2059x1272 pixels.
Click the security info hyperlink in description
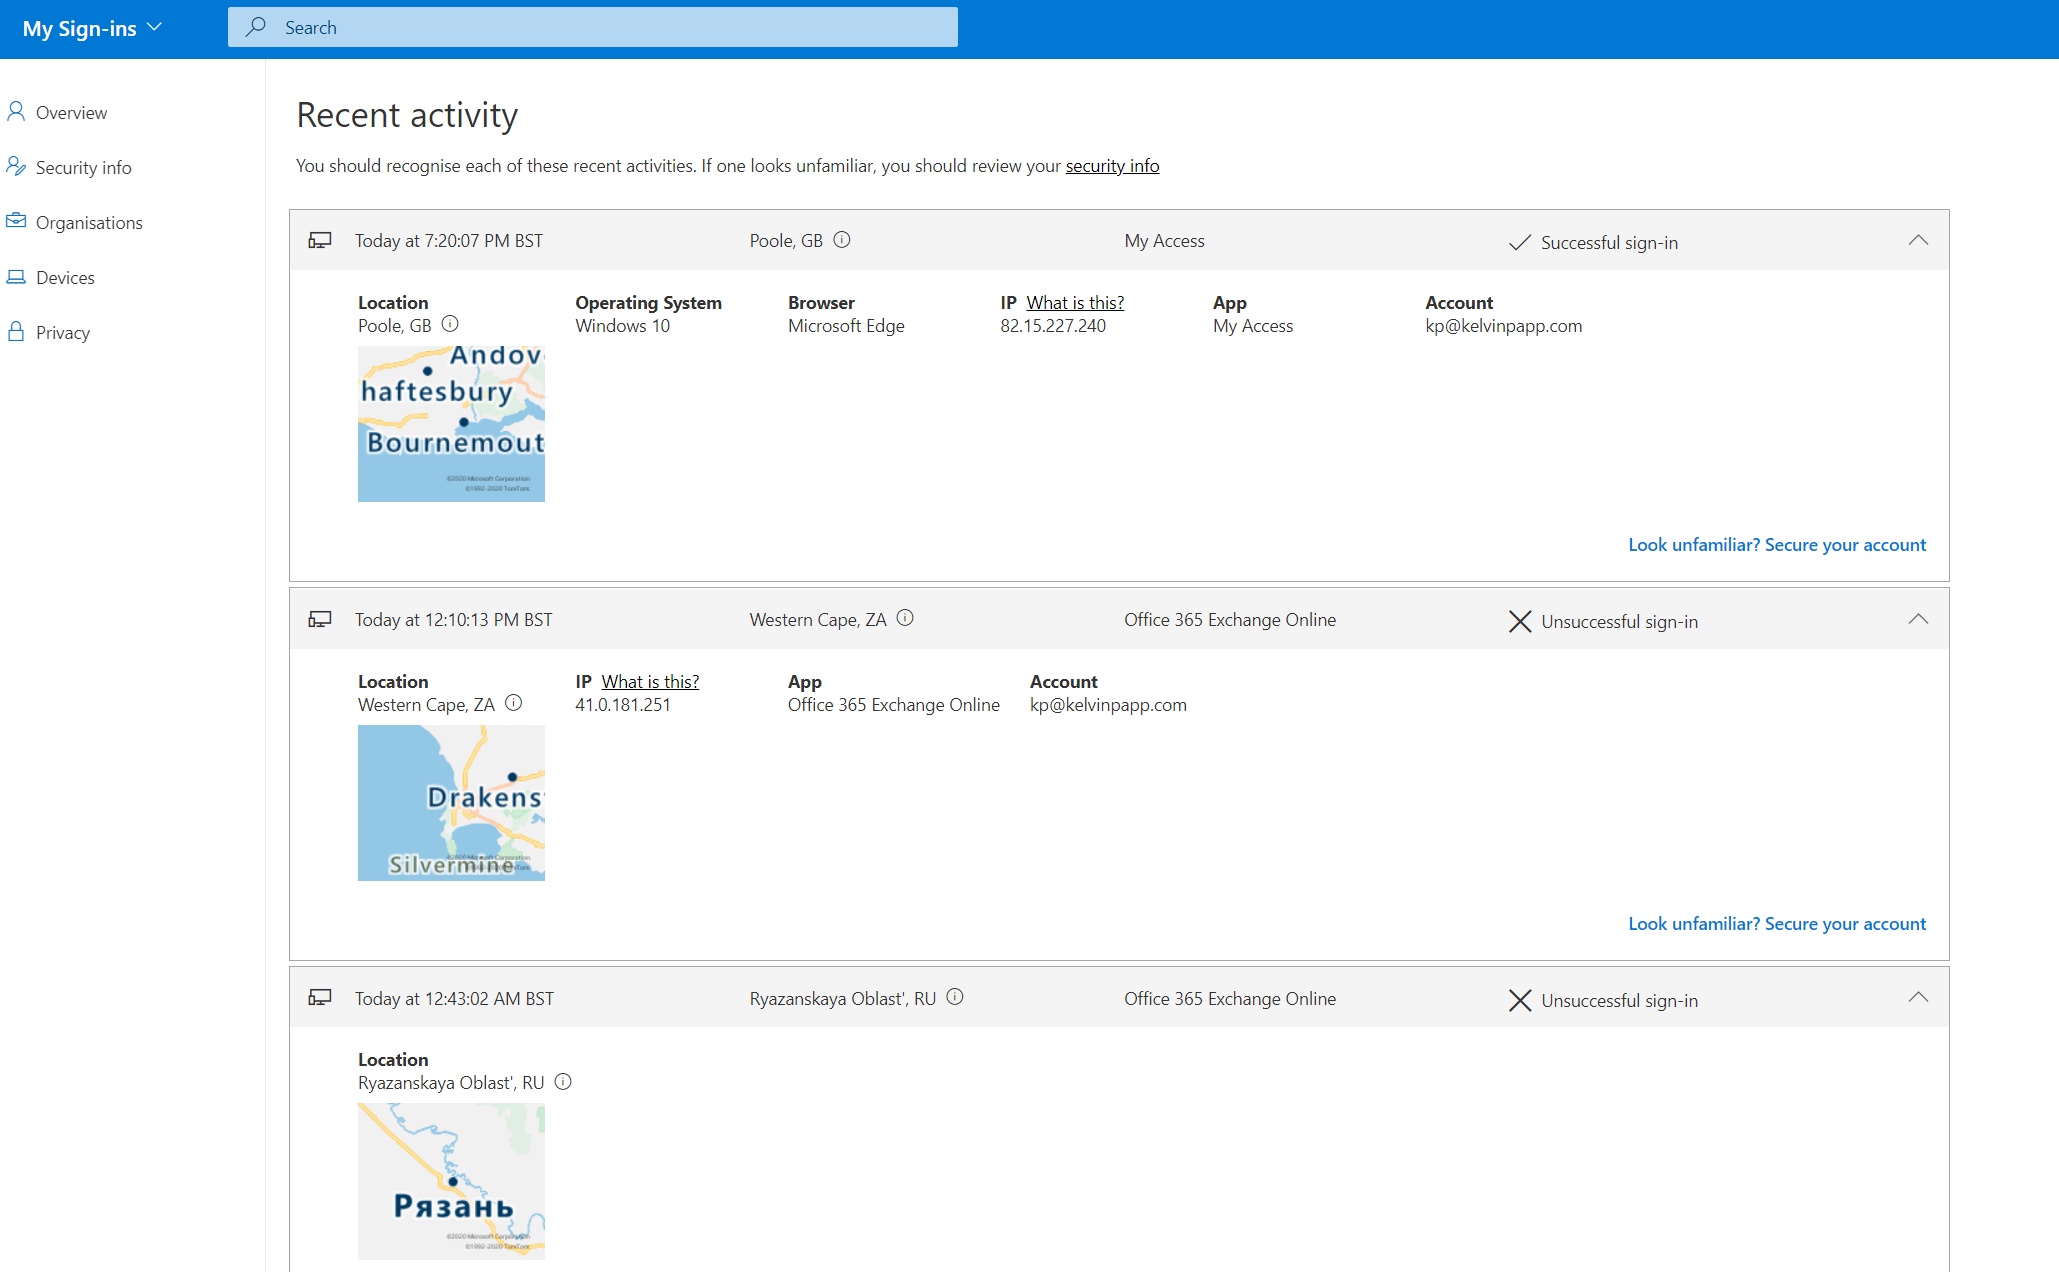coord(1112,165)
